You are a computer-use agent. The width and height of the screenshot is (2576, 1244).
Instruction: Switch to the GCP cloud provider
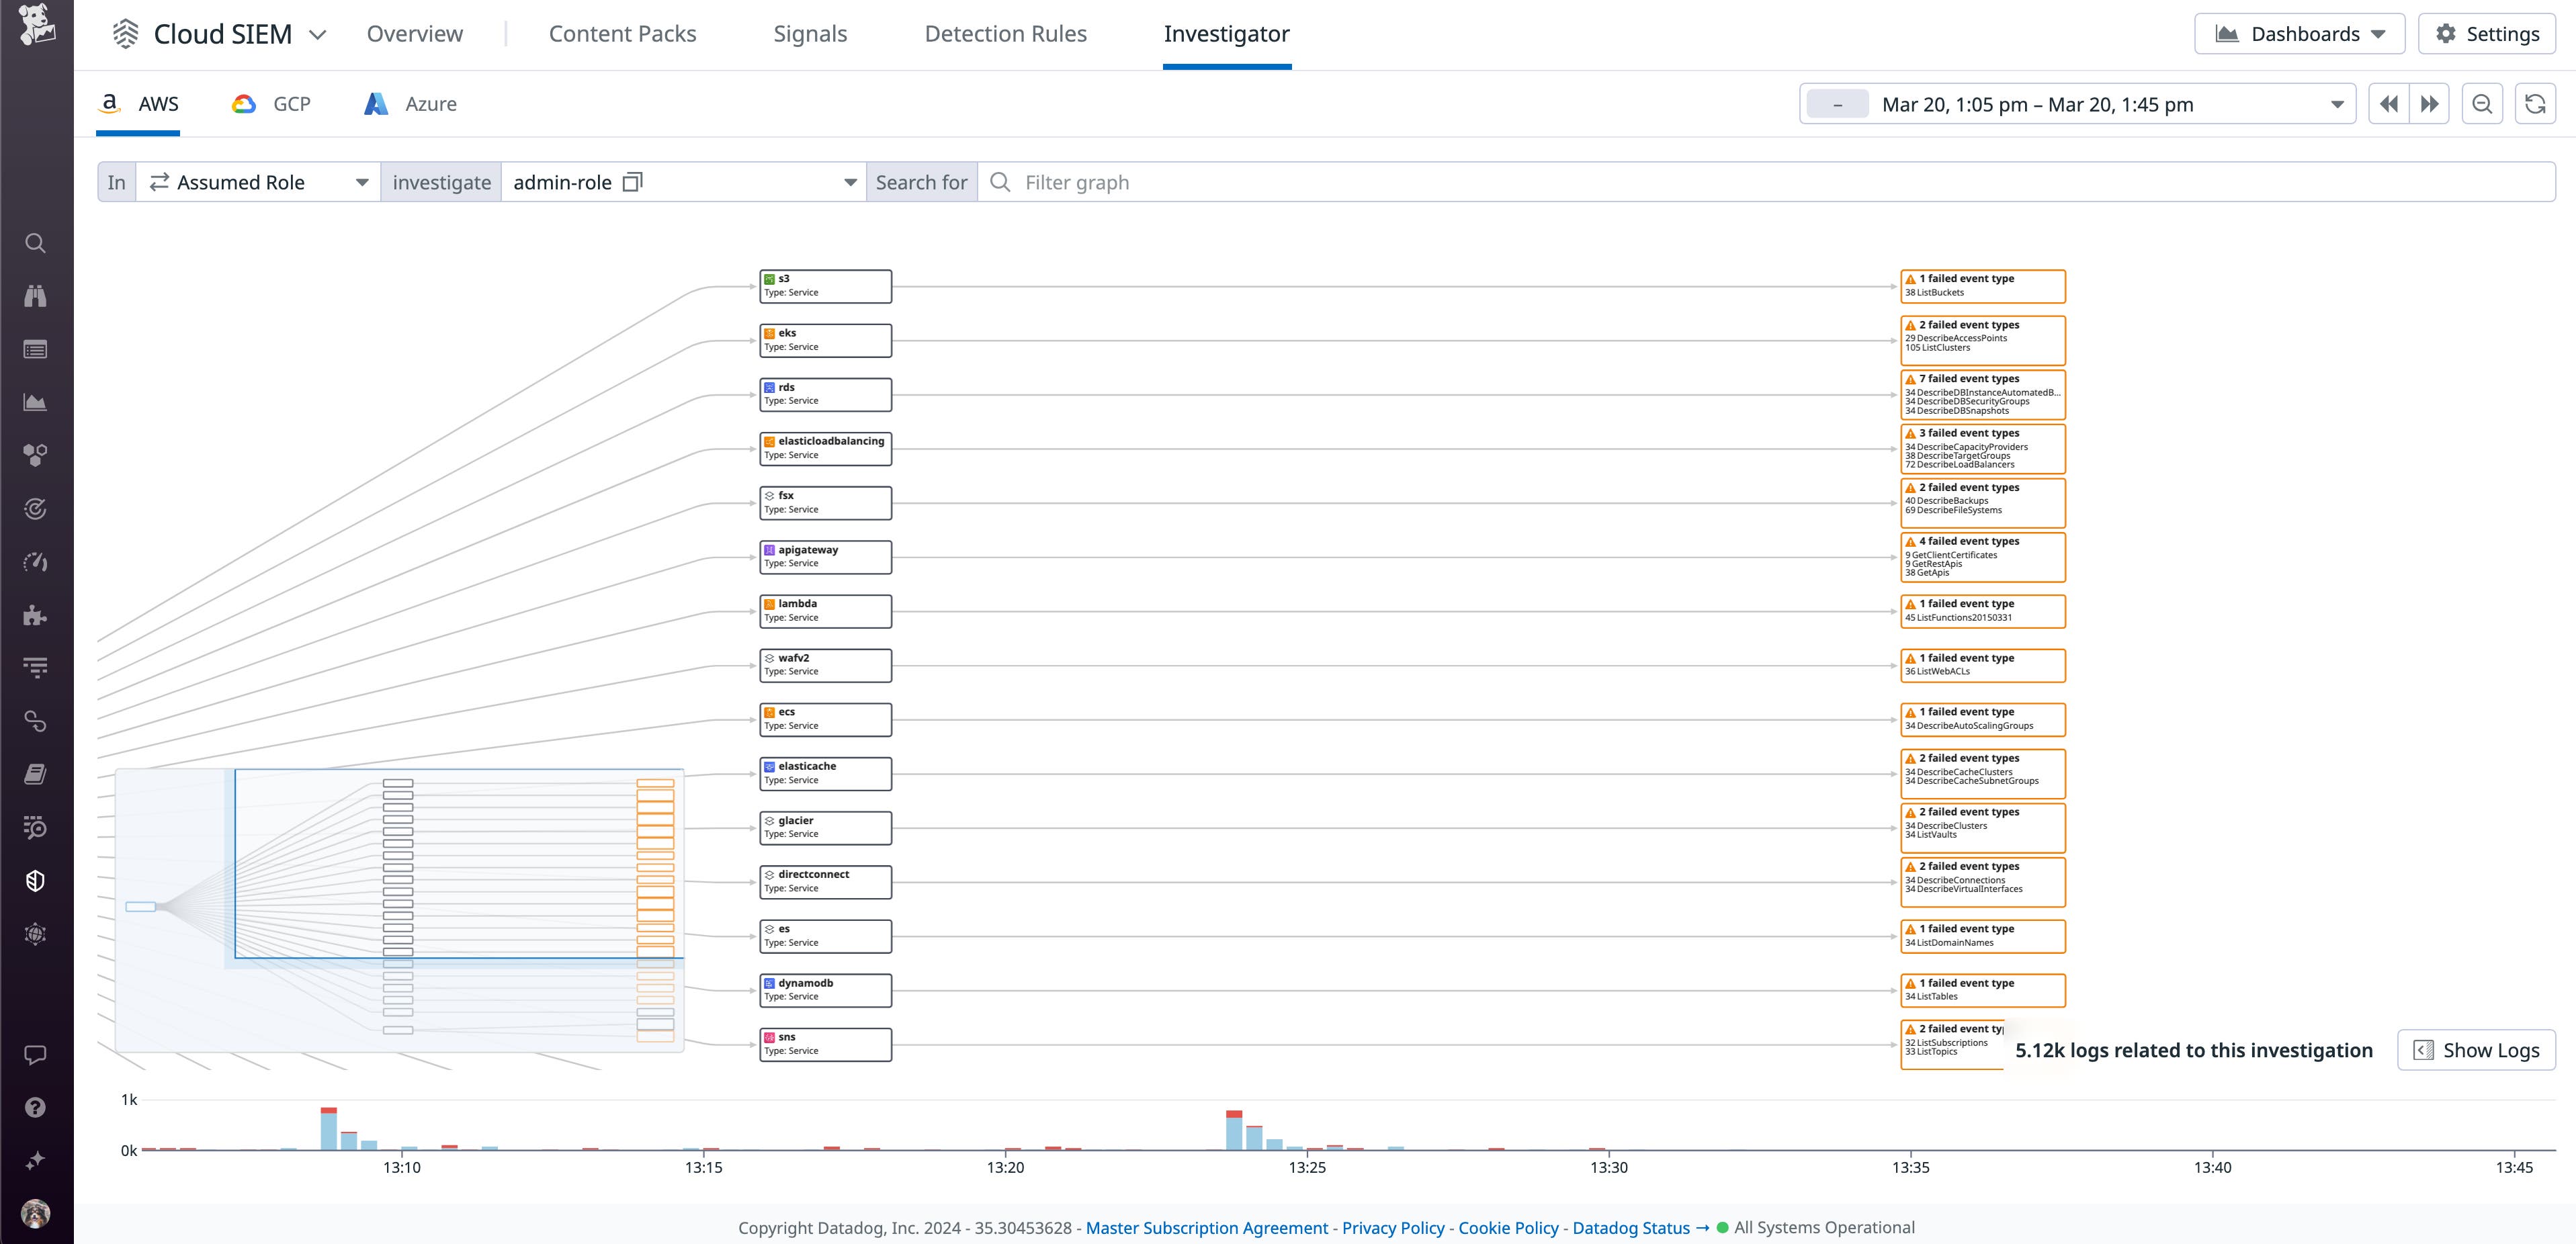pos(271,103)
